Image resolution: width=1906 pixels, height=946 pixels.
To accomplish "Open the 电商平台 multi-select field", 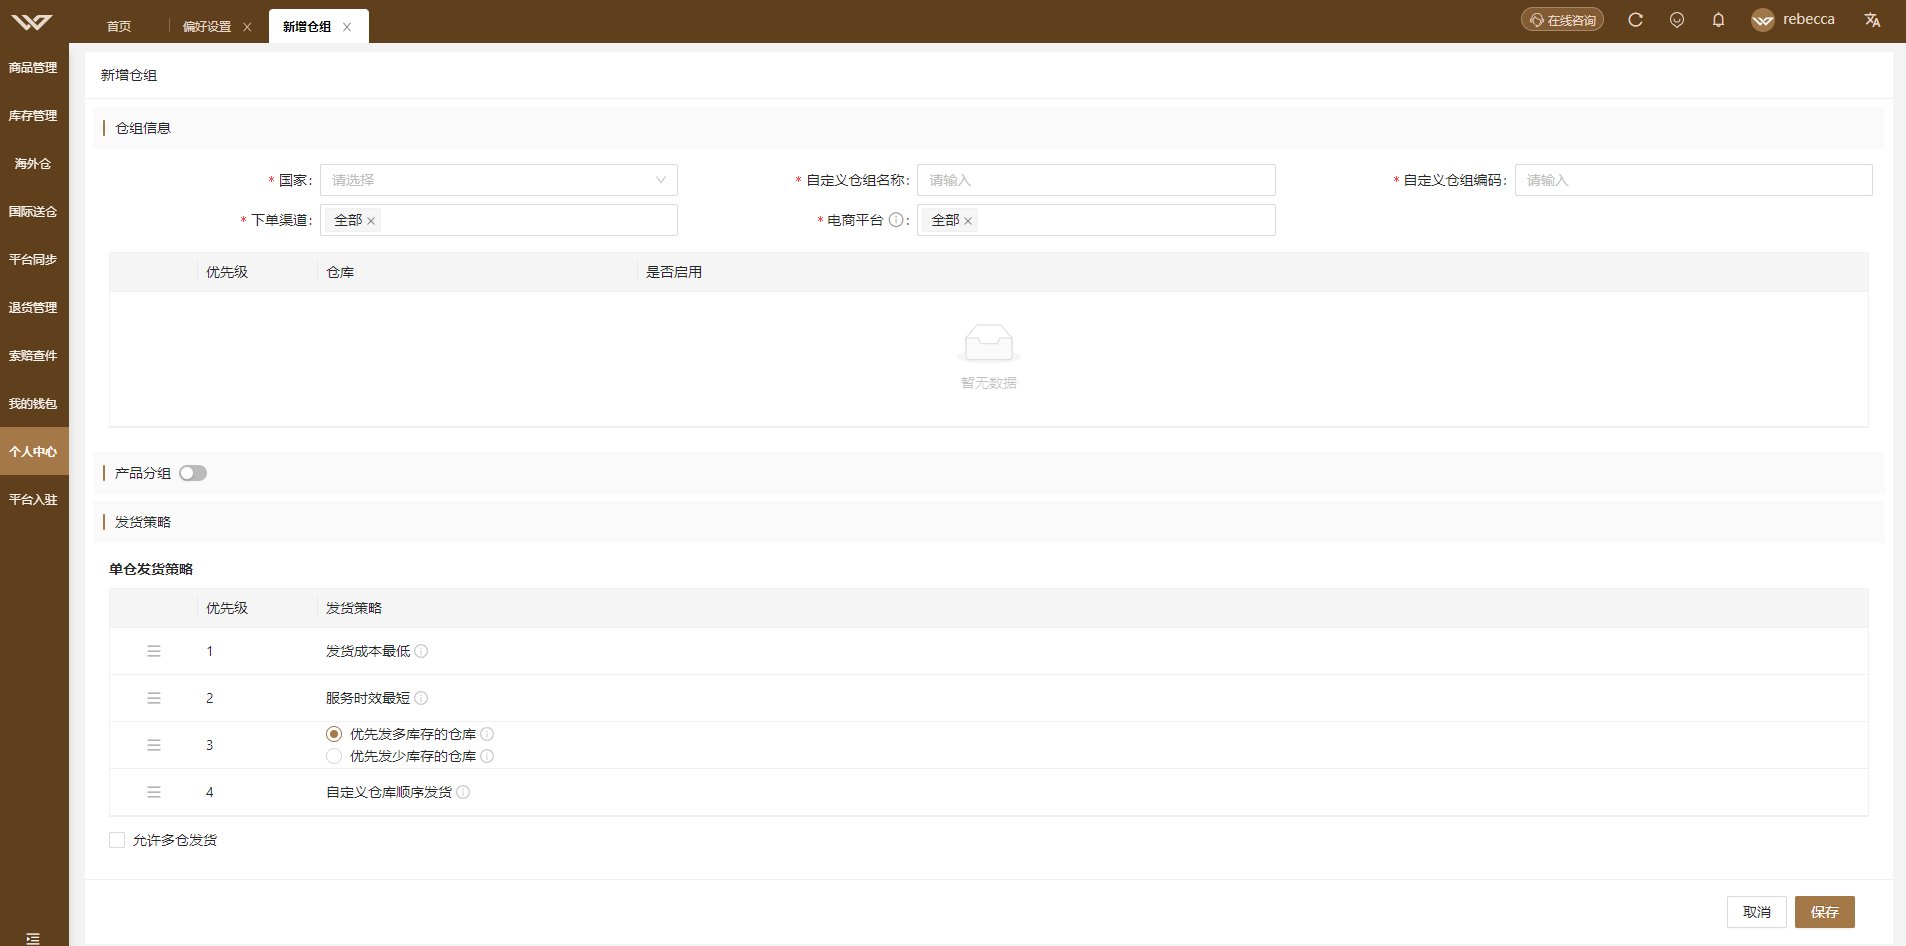I will click(1096, 220).
